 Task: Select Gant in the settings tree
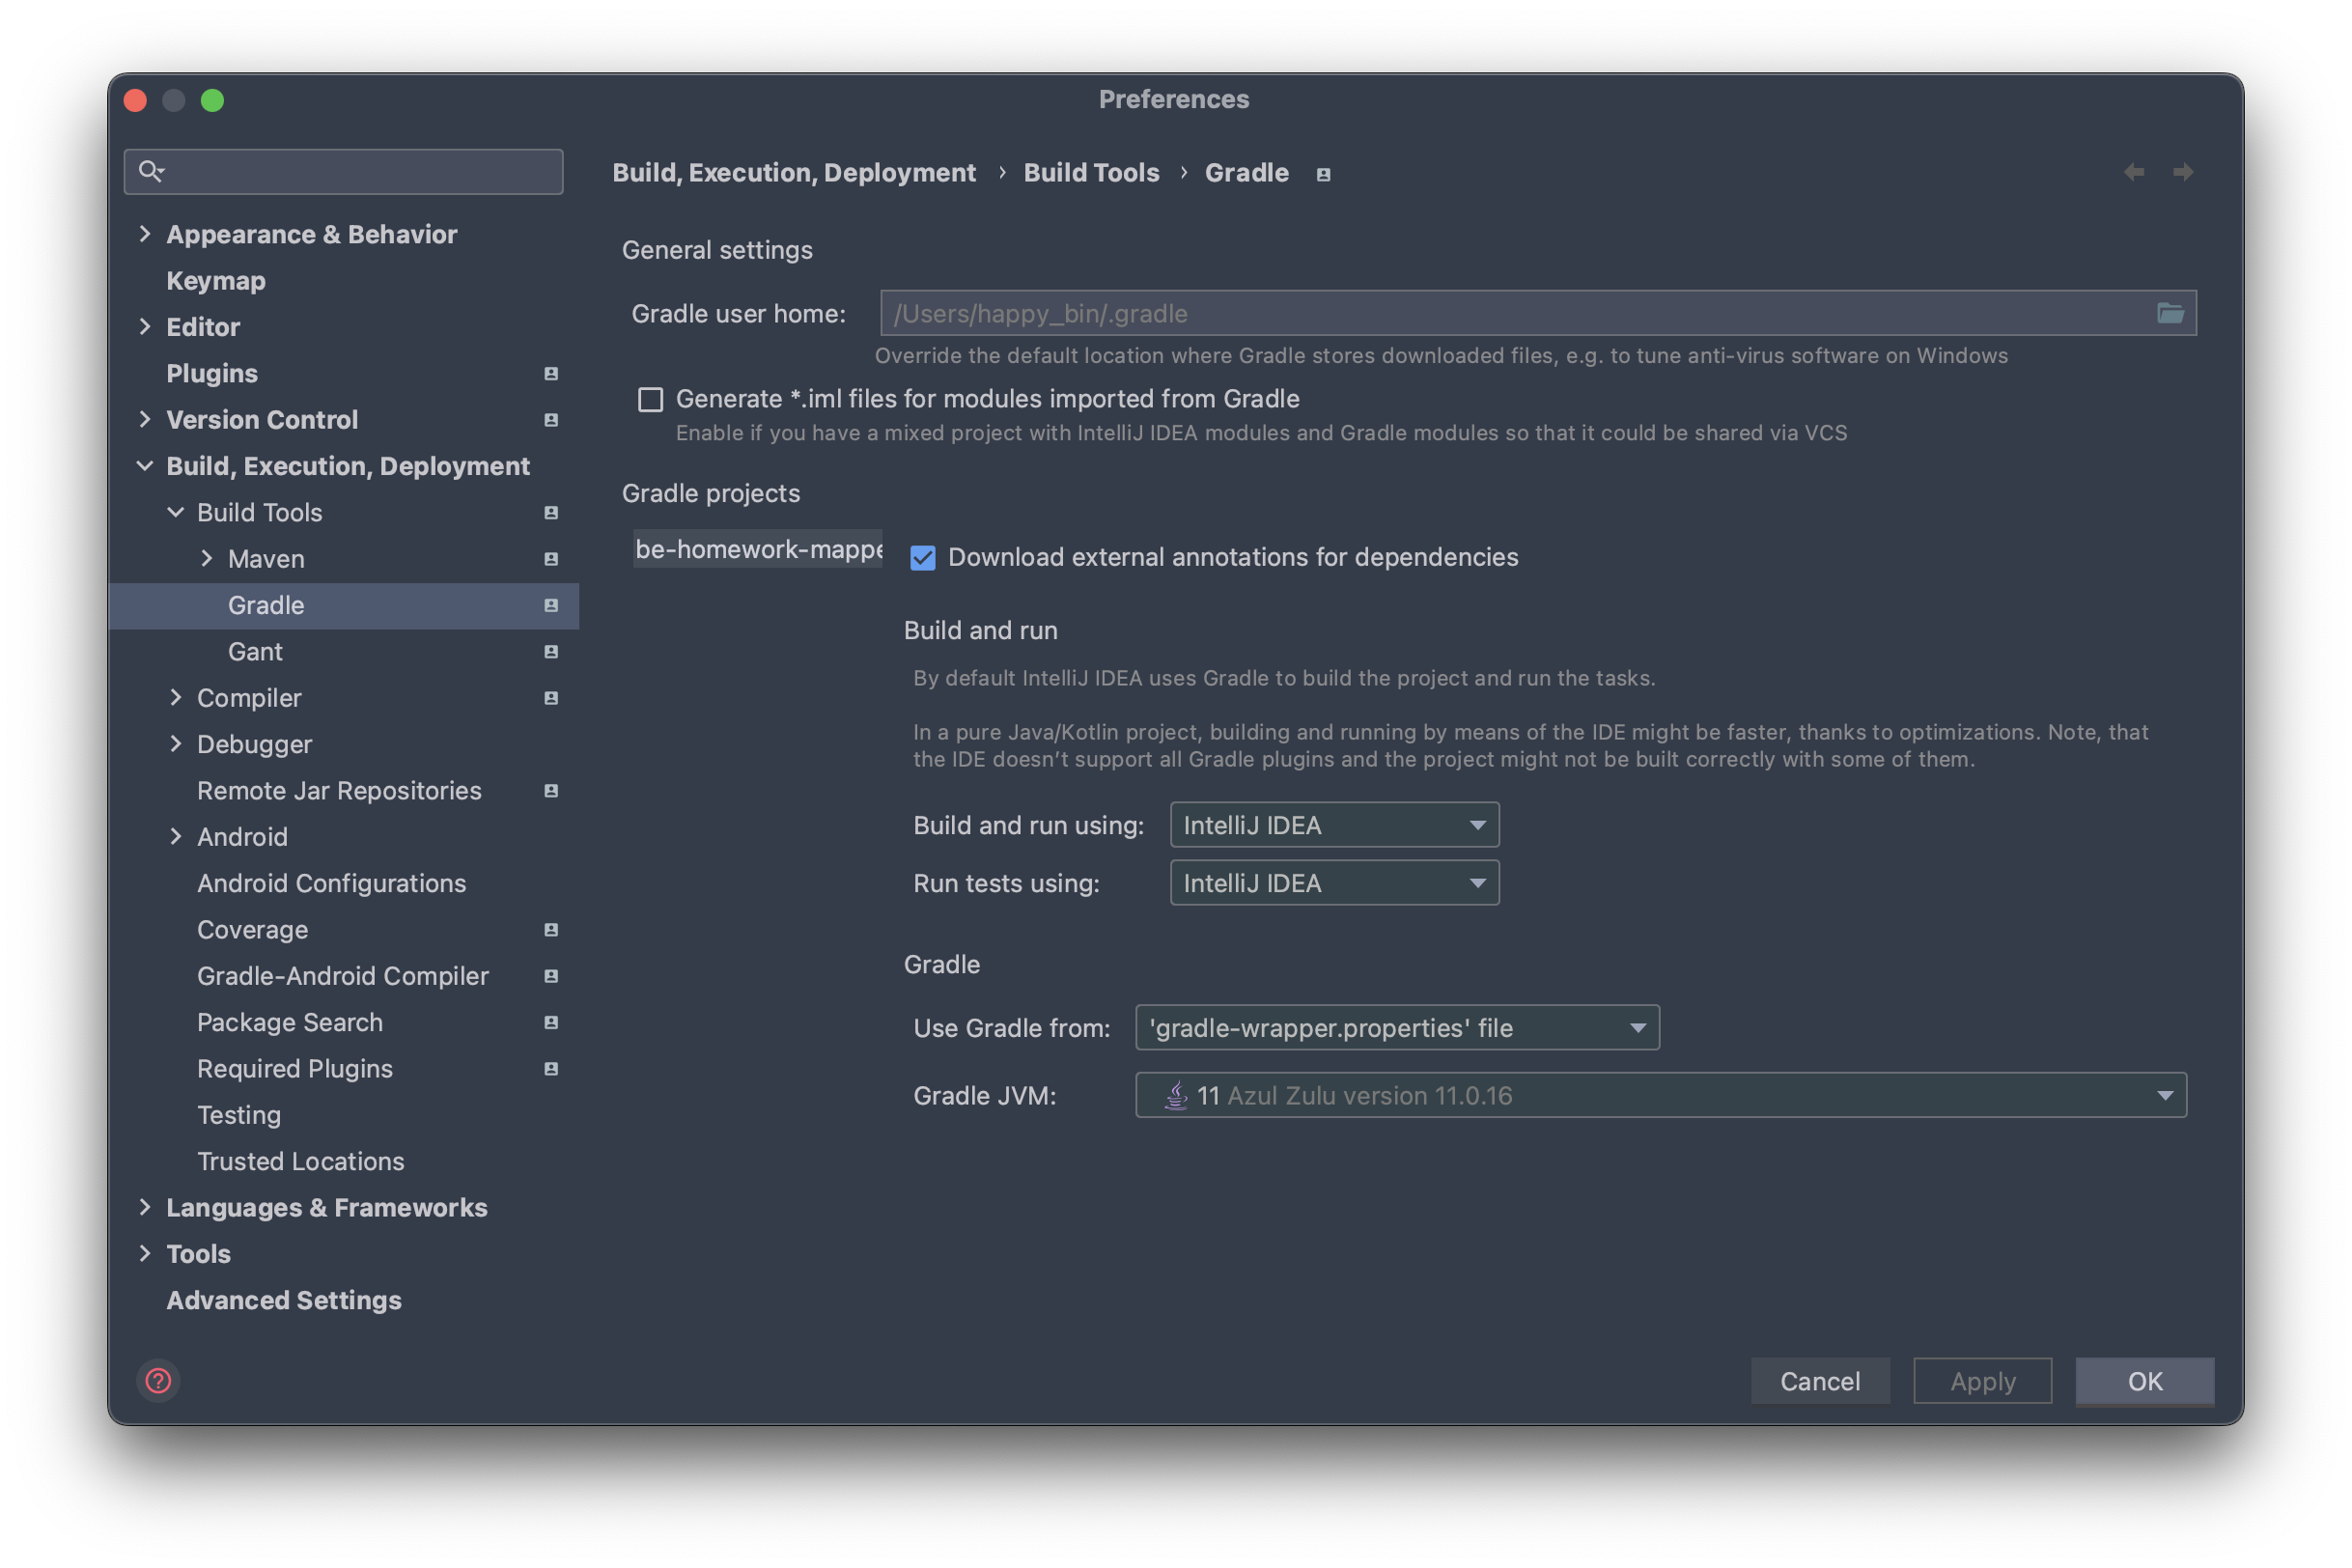click(x=255, y=652)
